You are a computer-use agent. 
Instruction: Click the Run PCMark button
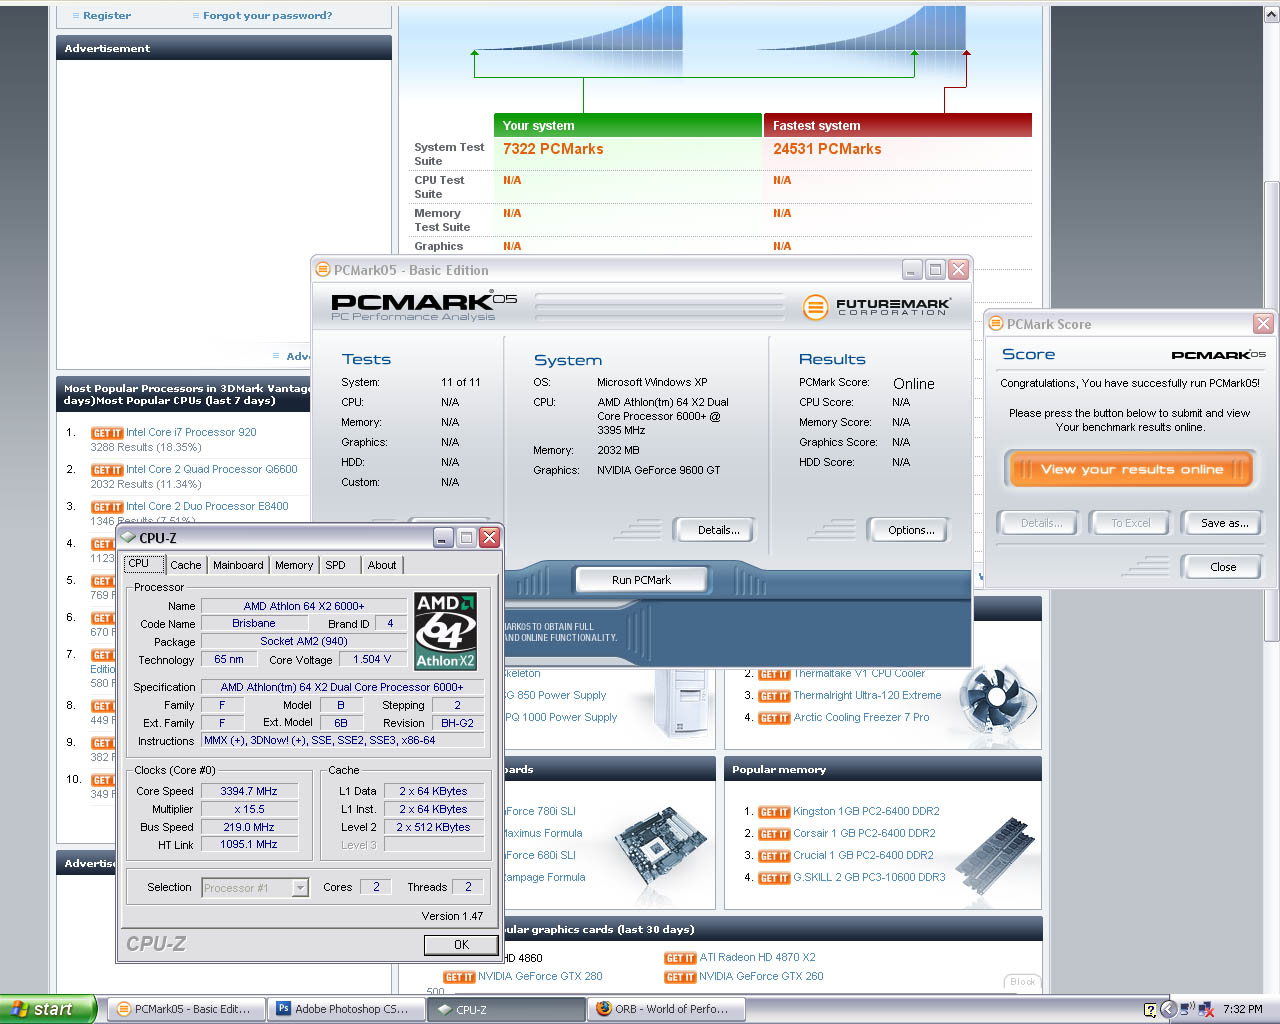coord(641,580)
